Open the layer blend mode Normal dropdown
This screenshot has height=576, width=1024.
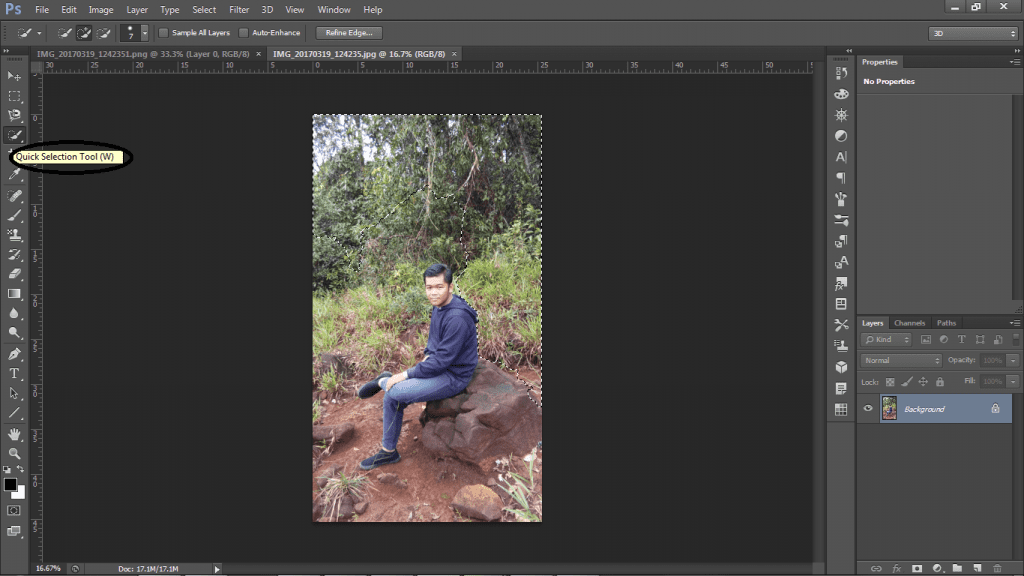902,360
